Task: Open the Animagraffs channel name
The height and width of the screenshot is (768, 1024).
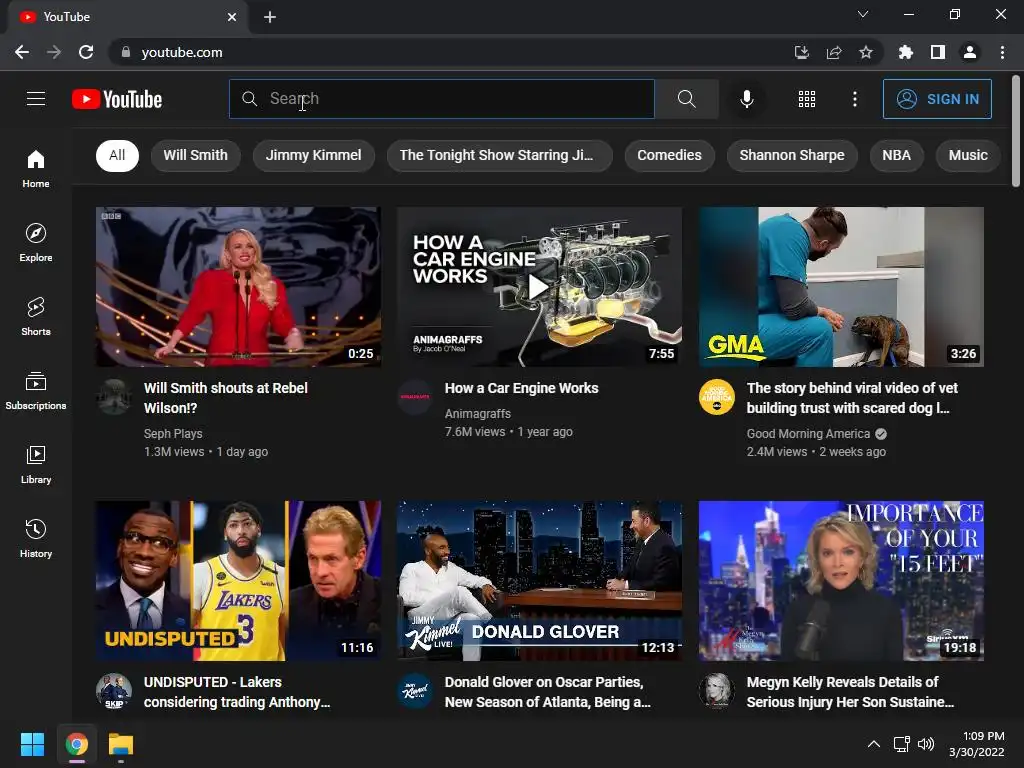Action: pyautogui.click(x=477, y=413)
